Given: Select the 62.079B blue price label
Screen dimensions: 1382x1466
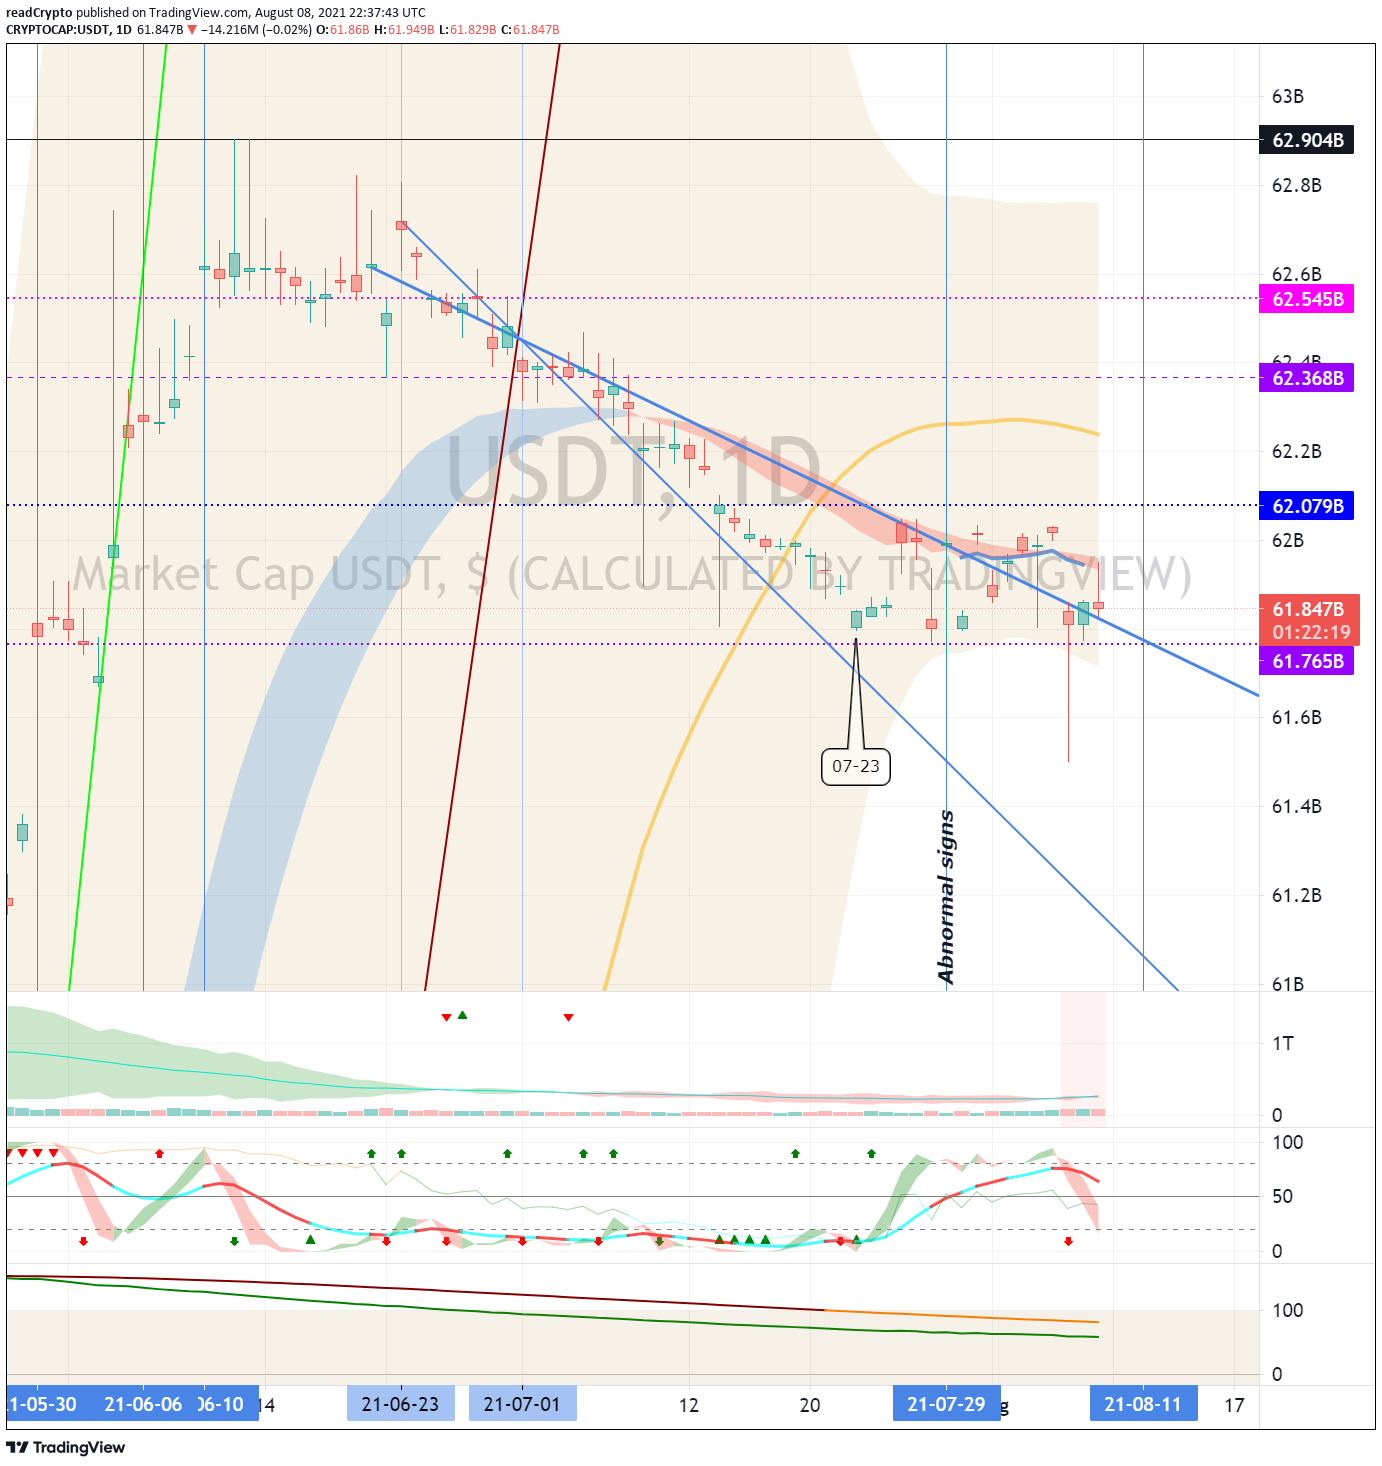Looking at the screenshot, I should point(1306,506).
